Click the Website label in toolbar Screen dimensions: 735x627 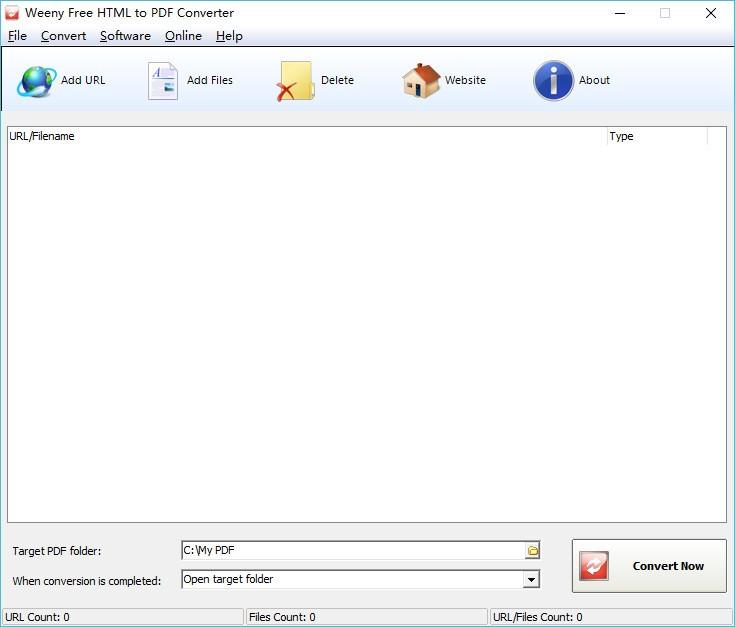click(x=465, y=80)
